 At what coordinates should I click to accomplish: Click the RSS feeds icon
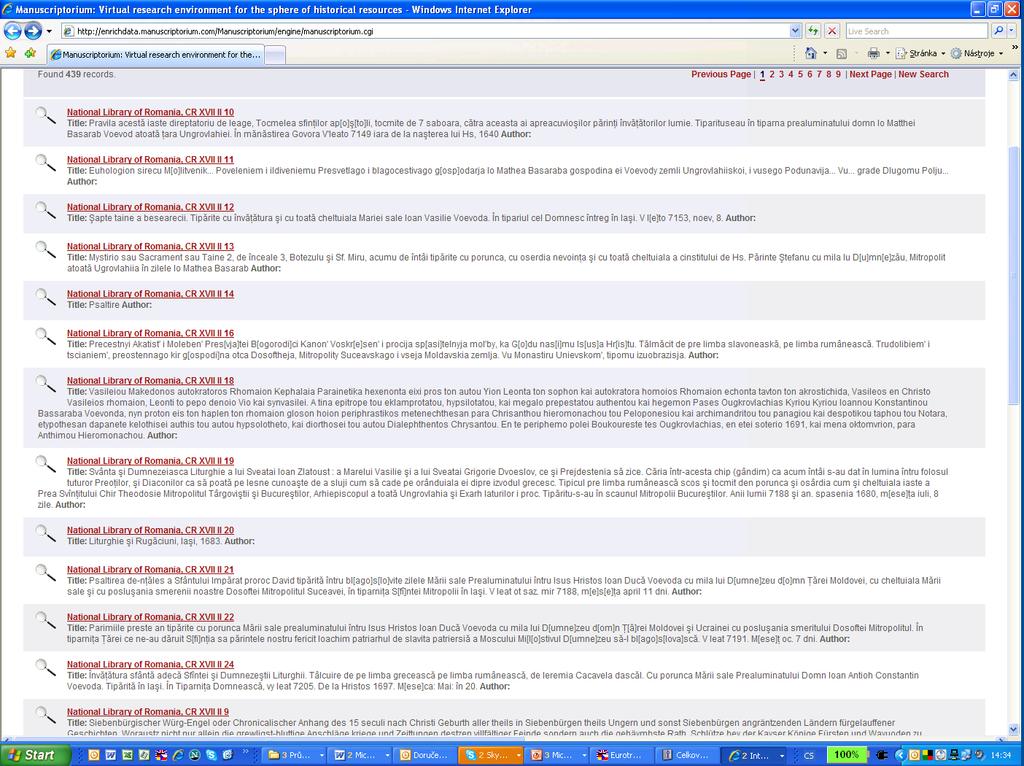coord(842,54)
